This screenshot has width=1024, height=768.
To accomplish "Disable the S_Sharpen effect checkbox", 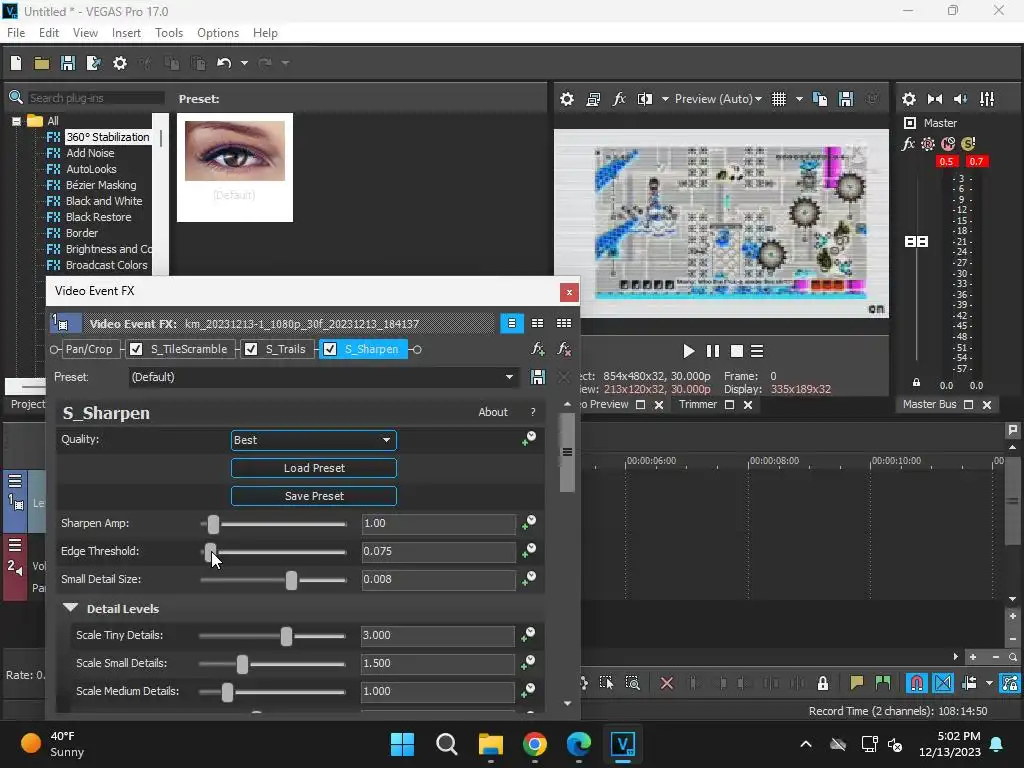I will point(330,349).
